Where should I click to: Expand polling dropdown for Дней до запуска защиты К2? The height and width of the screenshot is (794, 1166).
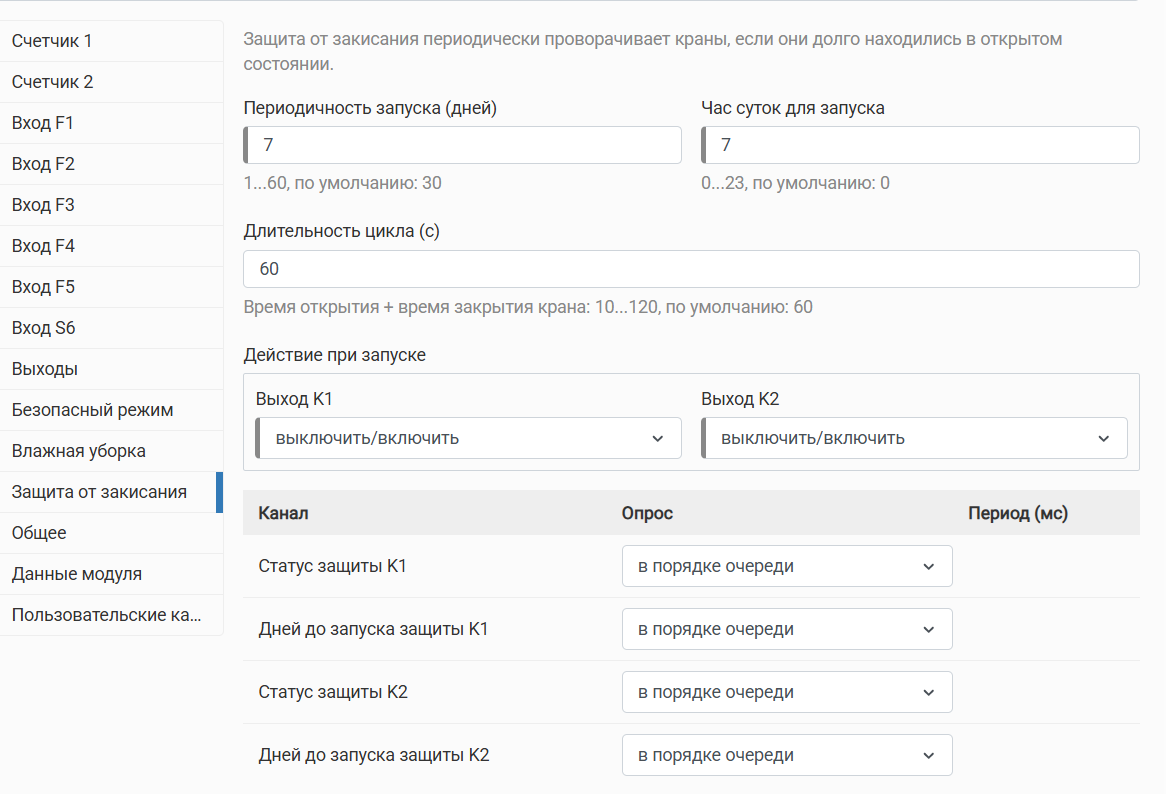(787, 755)
